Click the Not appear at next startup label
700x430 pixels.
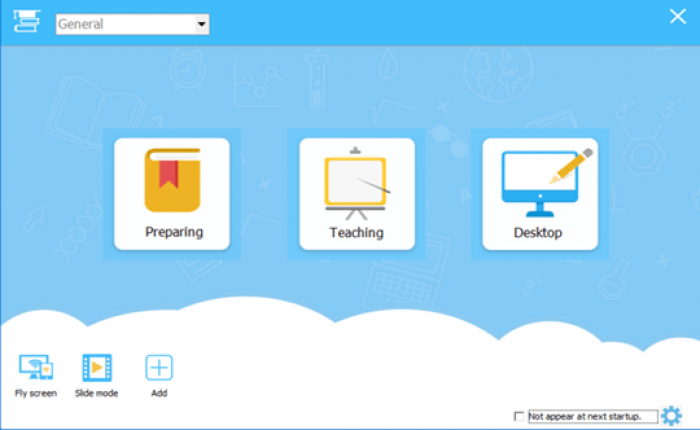click(585, 416)
